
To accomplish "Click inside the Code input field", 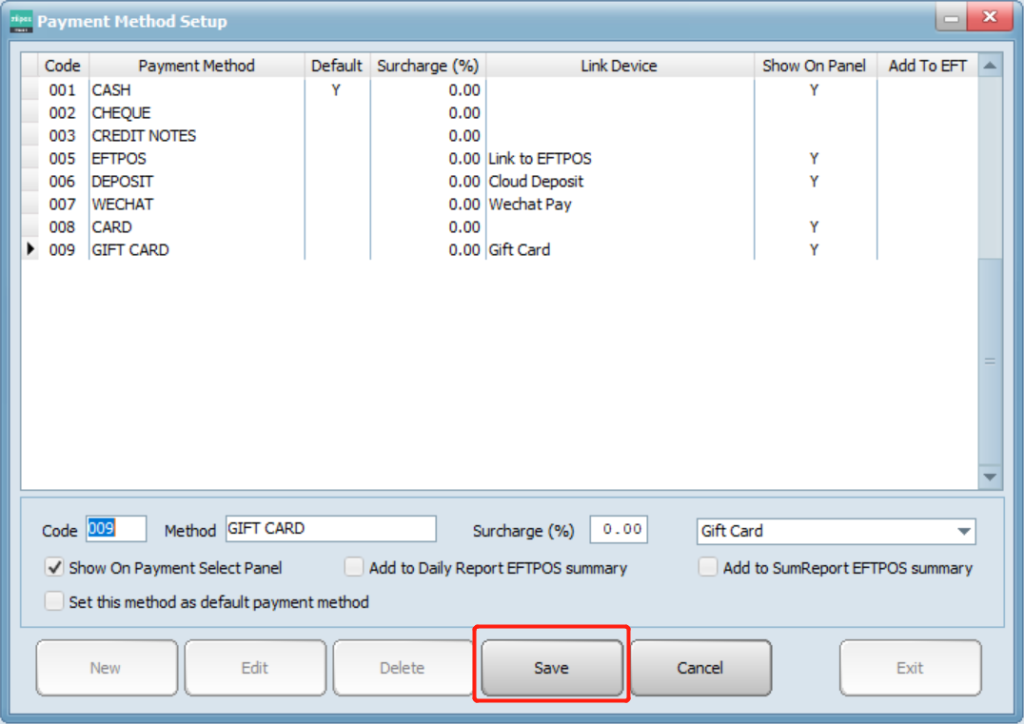I will coord(116,529).
